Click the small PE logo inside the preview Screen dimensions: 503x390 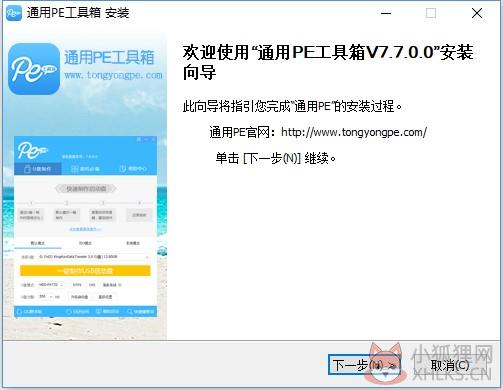click(32, 150)
